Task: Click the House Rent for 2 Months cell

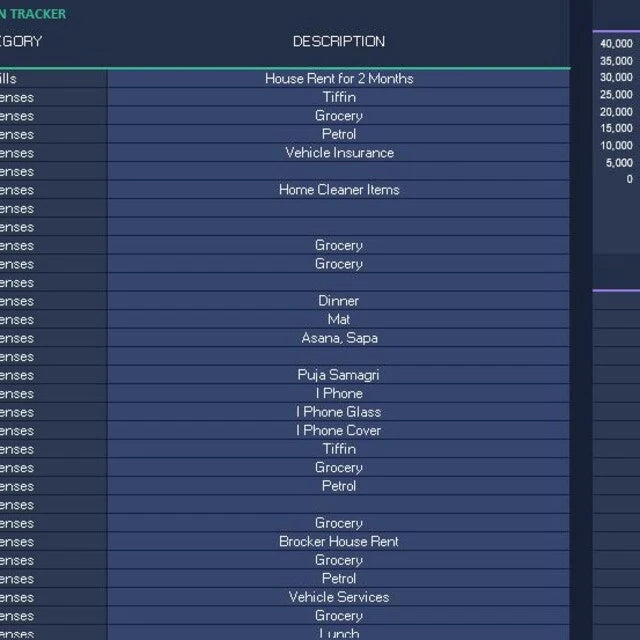Action: point(339,78)
